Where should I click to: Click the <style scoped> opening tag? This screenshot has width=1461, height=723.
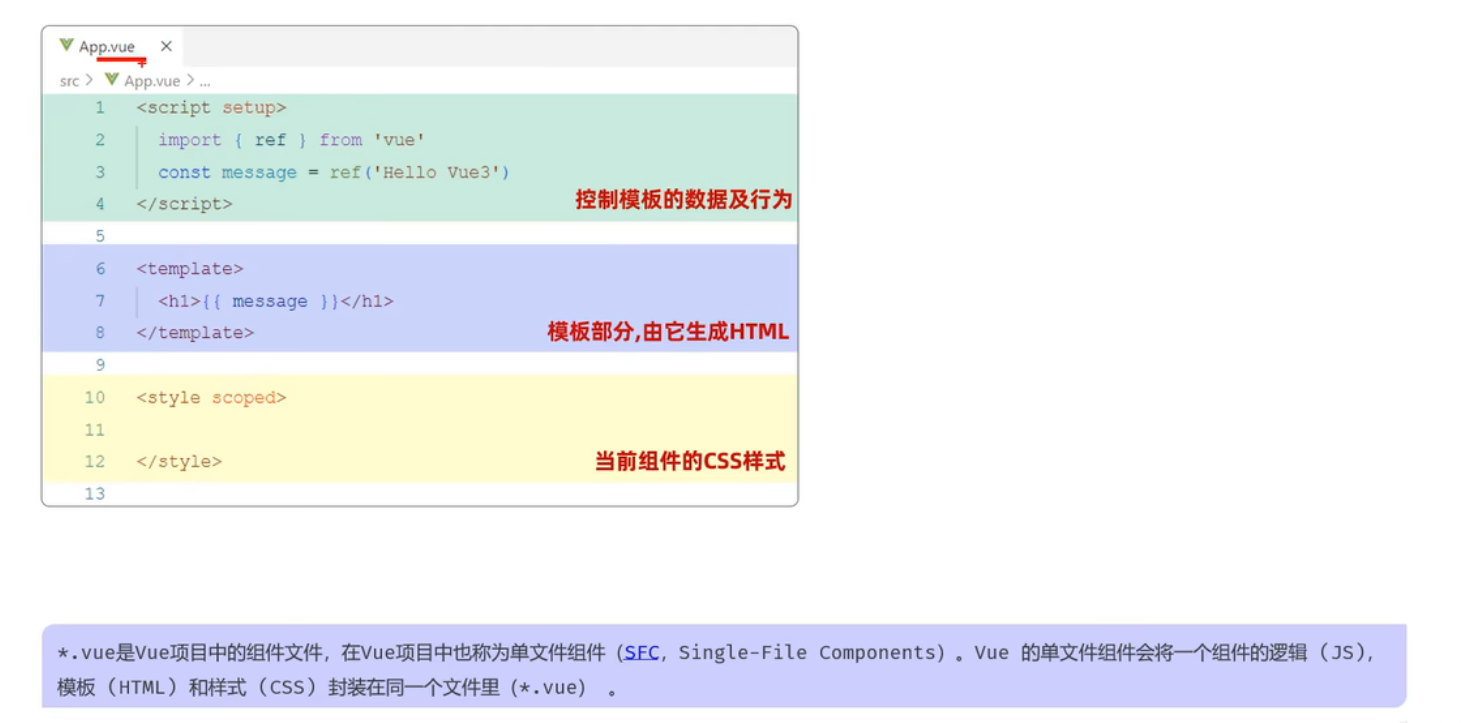tap(211, 398)
